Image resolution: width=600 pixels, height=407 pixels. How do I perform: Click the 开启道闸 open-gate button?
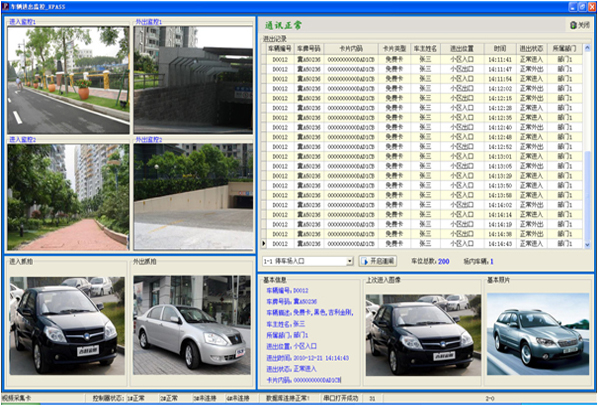pyautogui.click(x=378, y=261)
